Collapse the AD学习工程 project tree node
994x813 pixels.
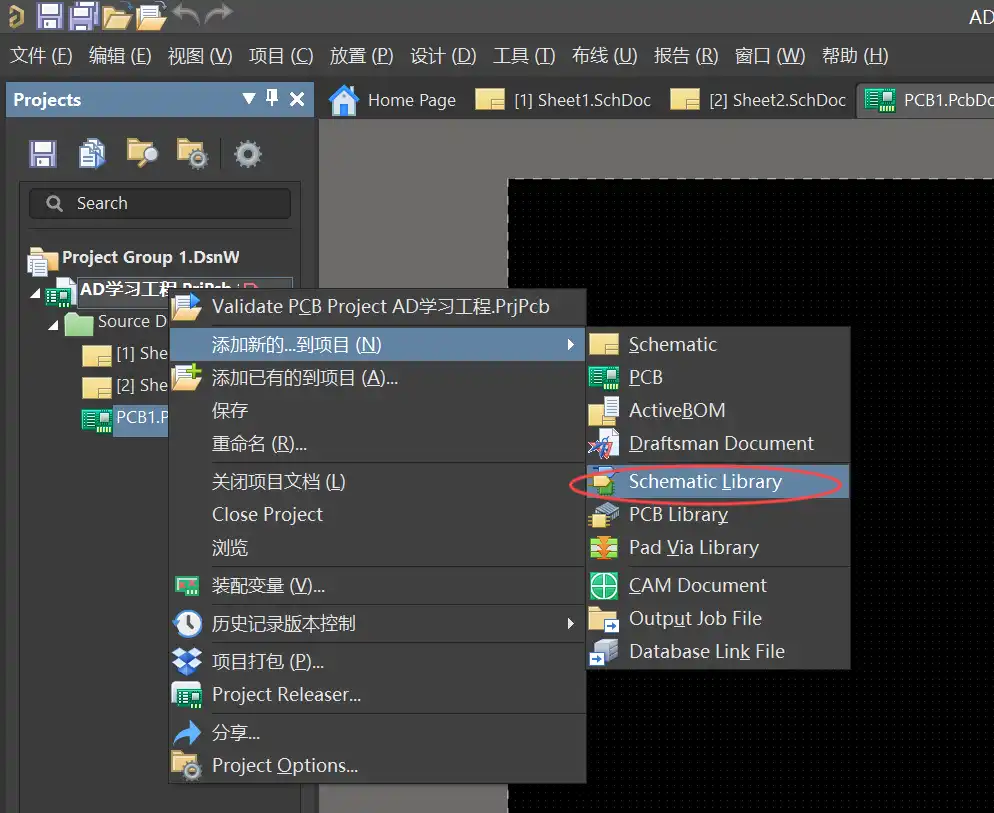click(x=37, y=293)
